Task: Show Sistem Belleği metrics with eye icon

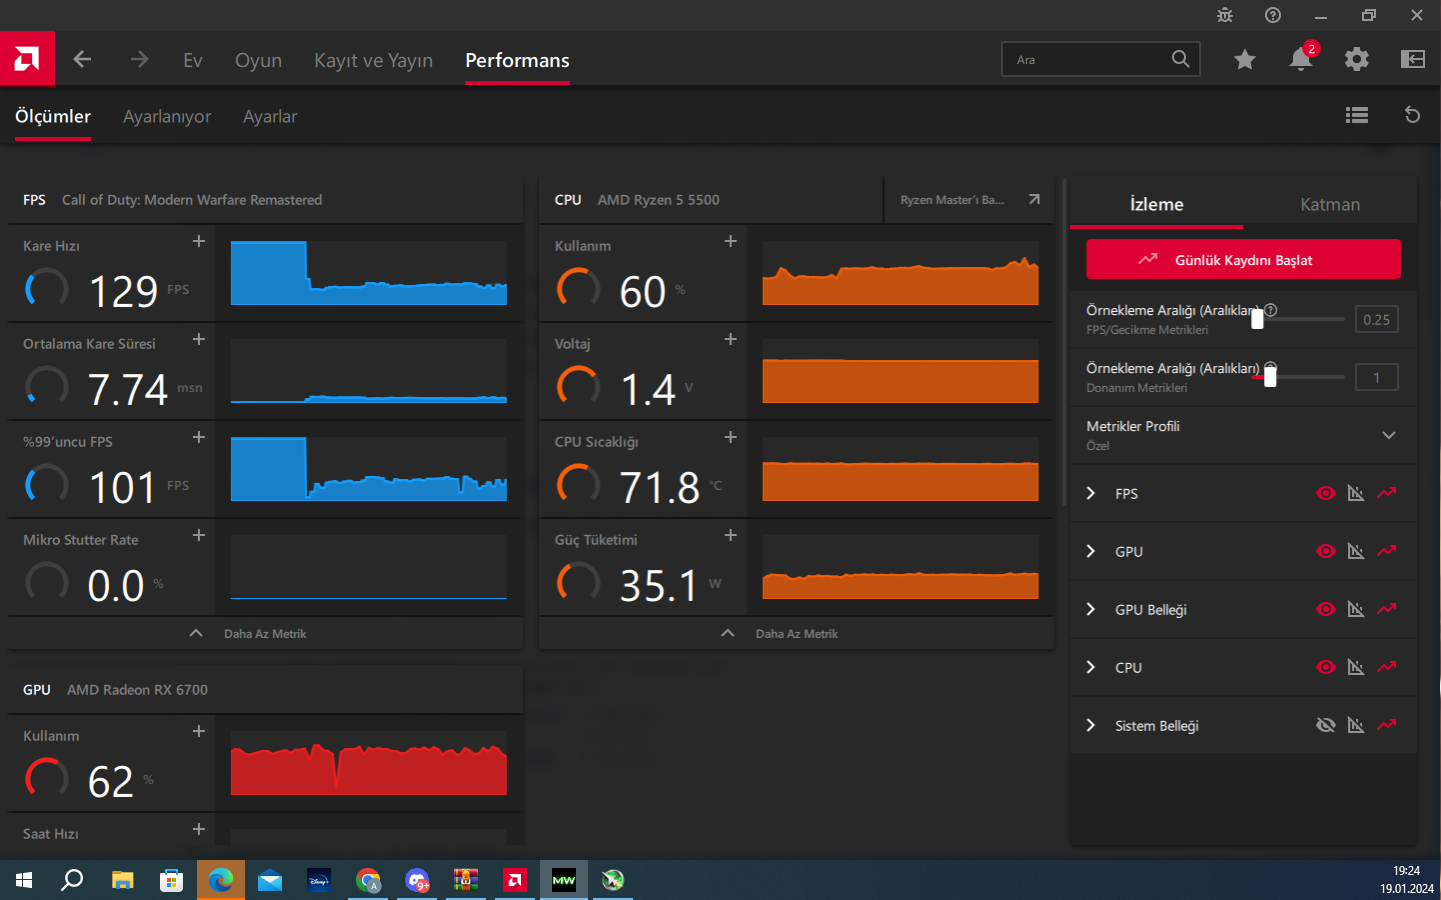Action: tap(1326, 725)
